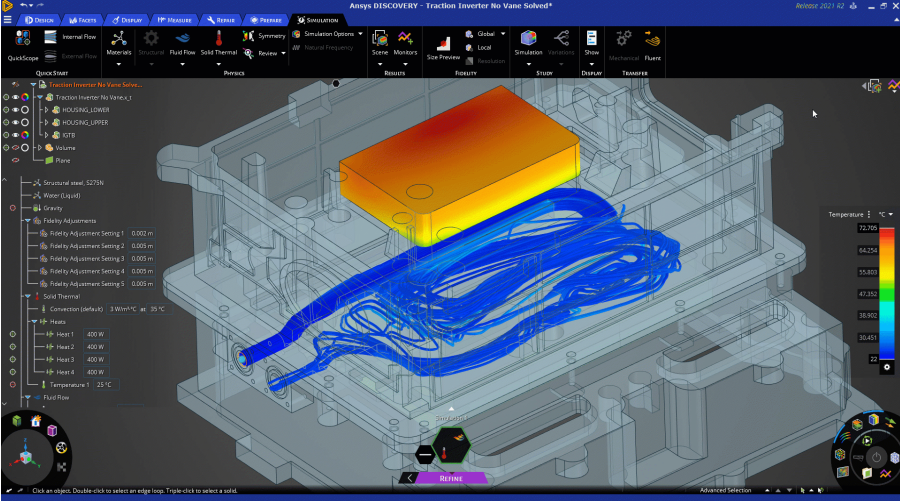The height and width of the screenshot is (501, 900).
Task: Click the Temperature legend title
Action: pyautogui.click(x=845, y=214)
